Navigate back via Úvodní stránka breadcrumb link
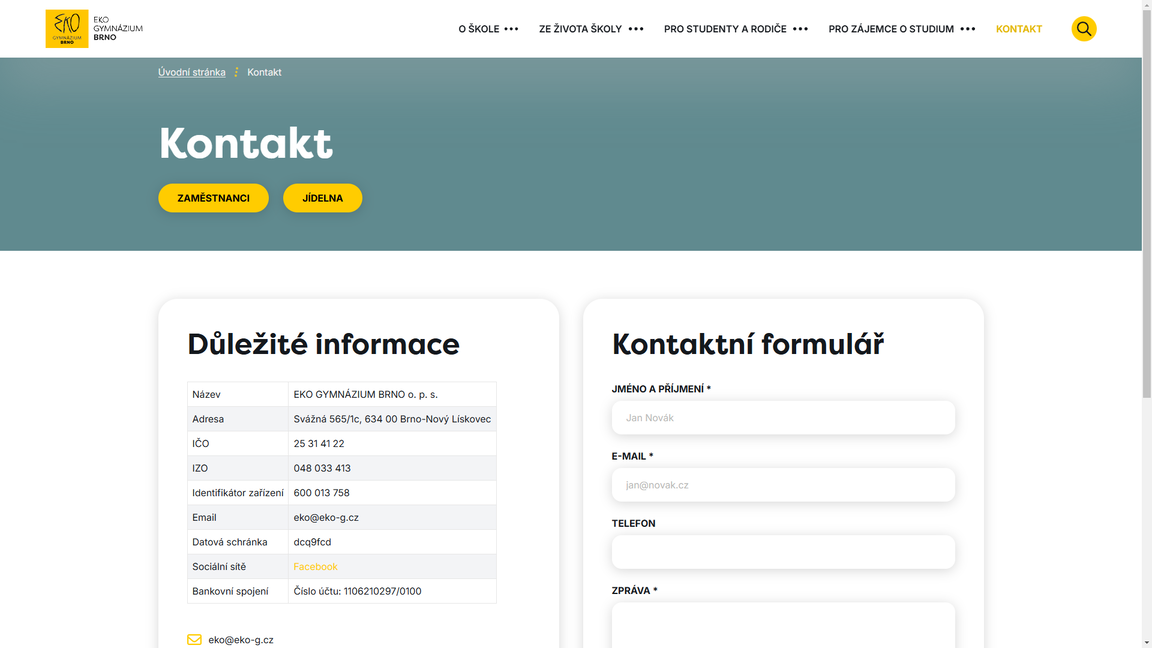Viewport: 1152px width, 648px height. pos(191,71)
